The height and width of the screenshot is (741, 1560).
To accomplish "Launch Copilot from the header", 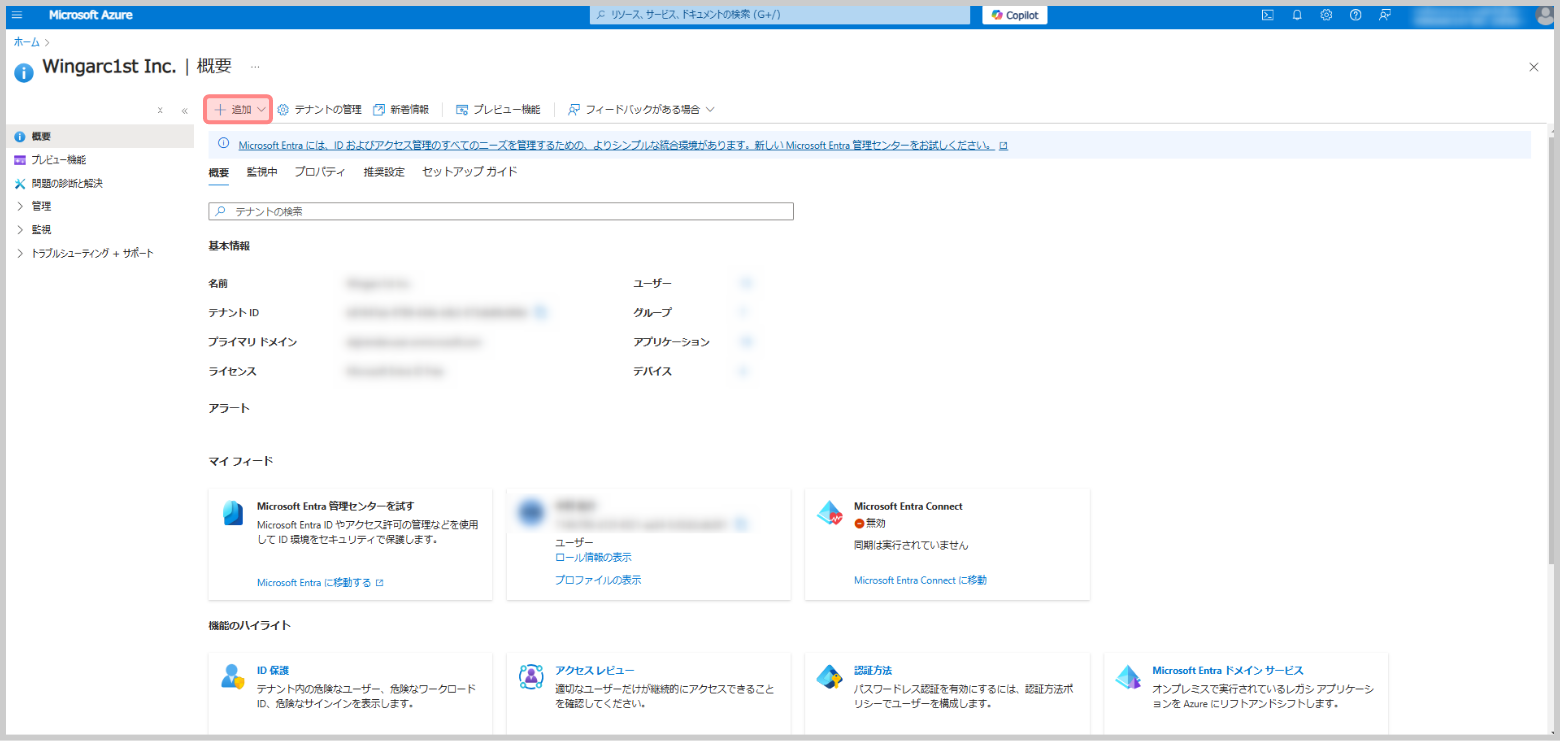I will (1014, 15).
